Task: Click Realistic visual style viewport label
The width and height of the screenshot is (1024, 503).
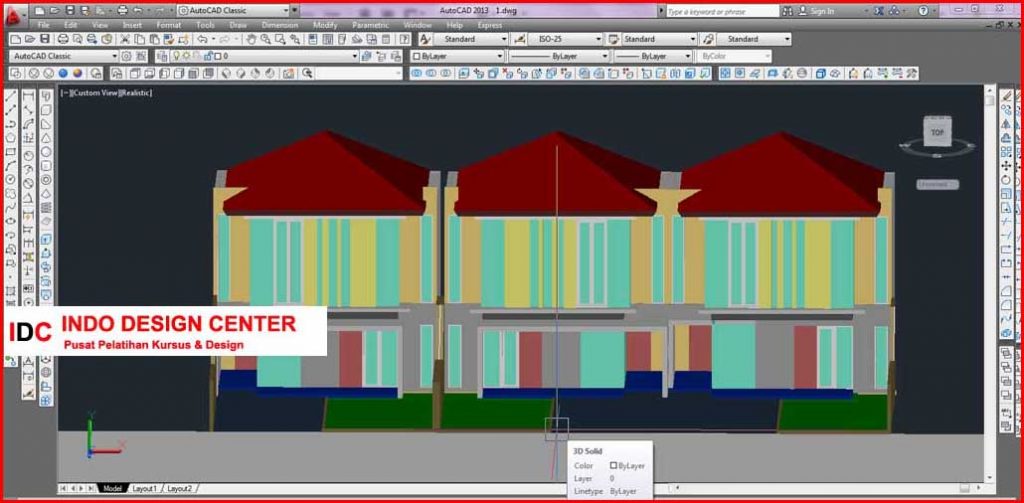Action: (136, 93)
